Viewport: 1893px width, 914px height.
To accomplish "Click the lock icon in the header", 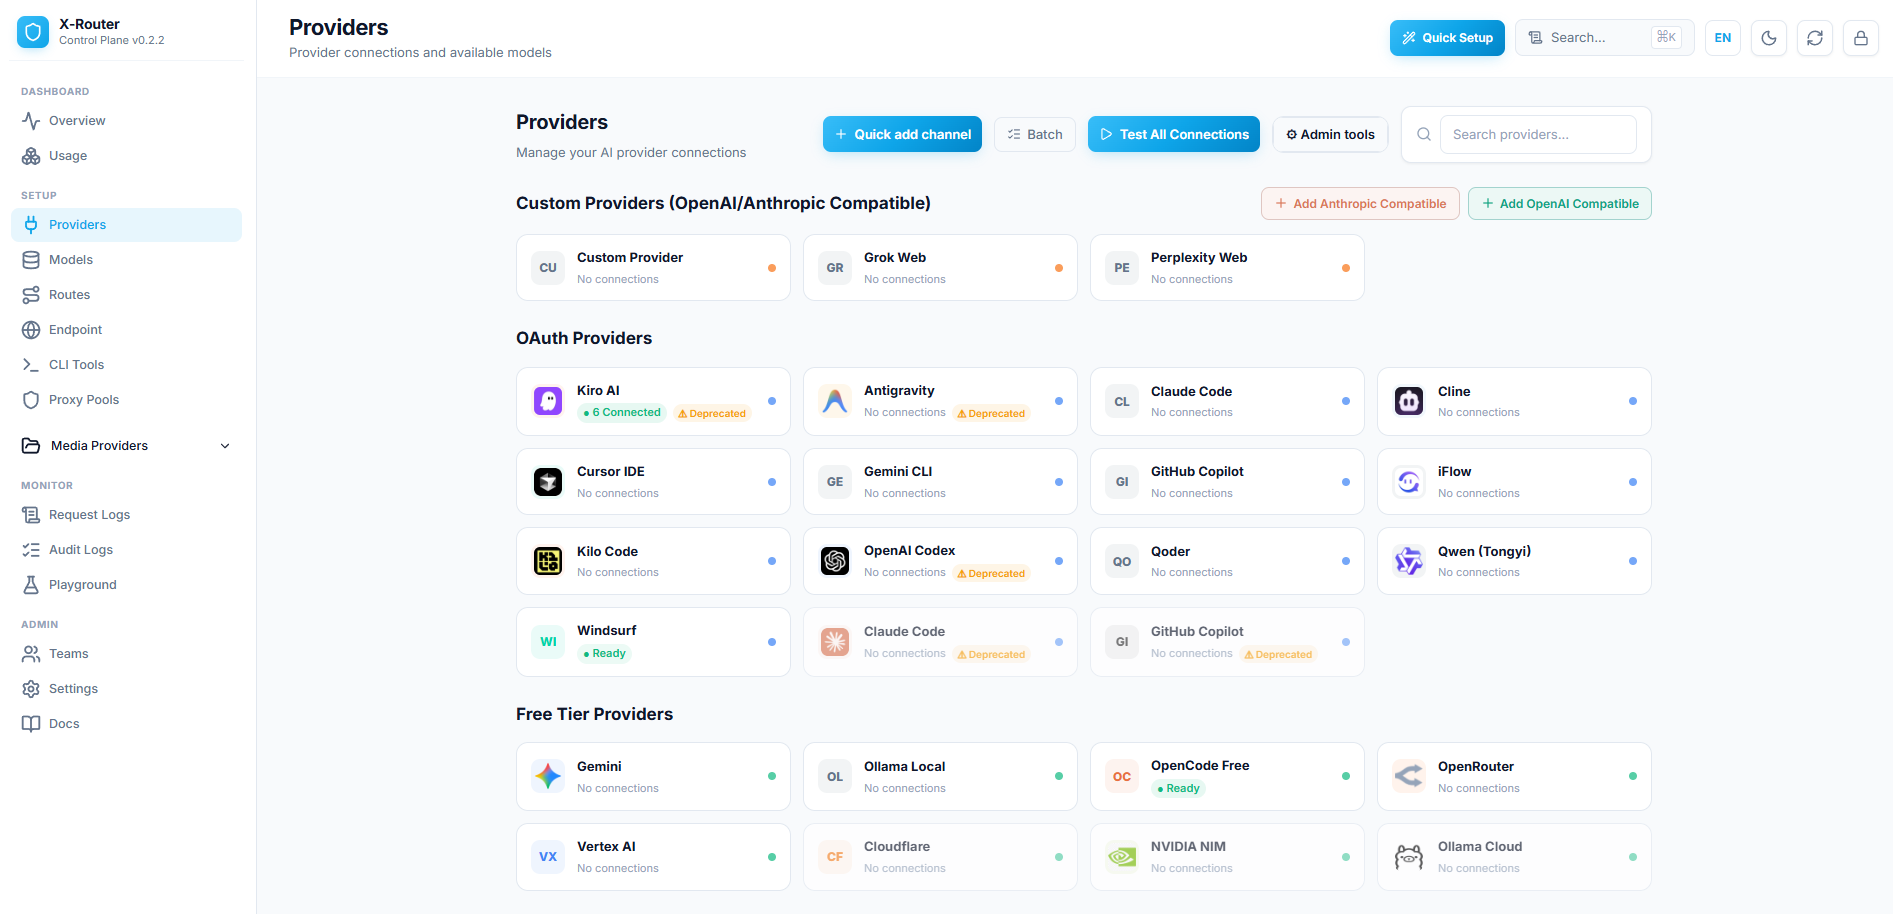I will pyautogui.click(x=1861, y=38).
